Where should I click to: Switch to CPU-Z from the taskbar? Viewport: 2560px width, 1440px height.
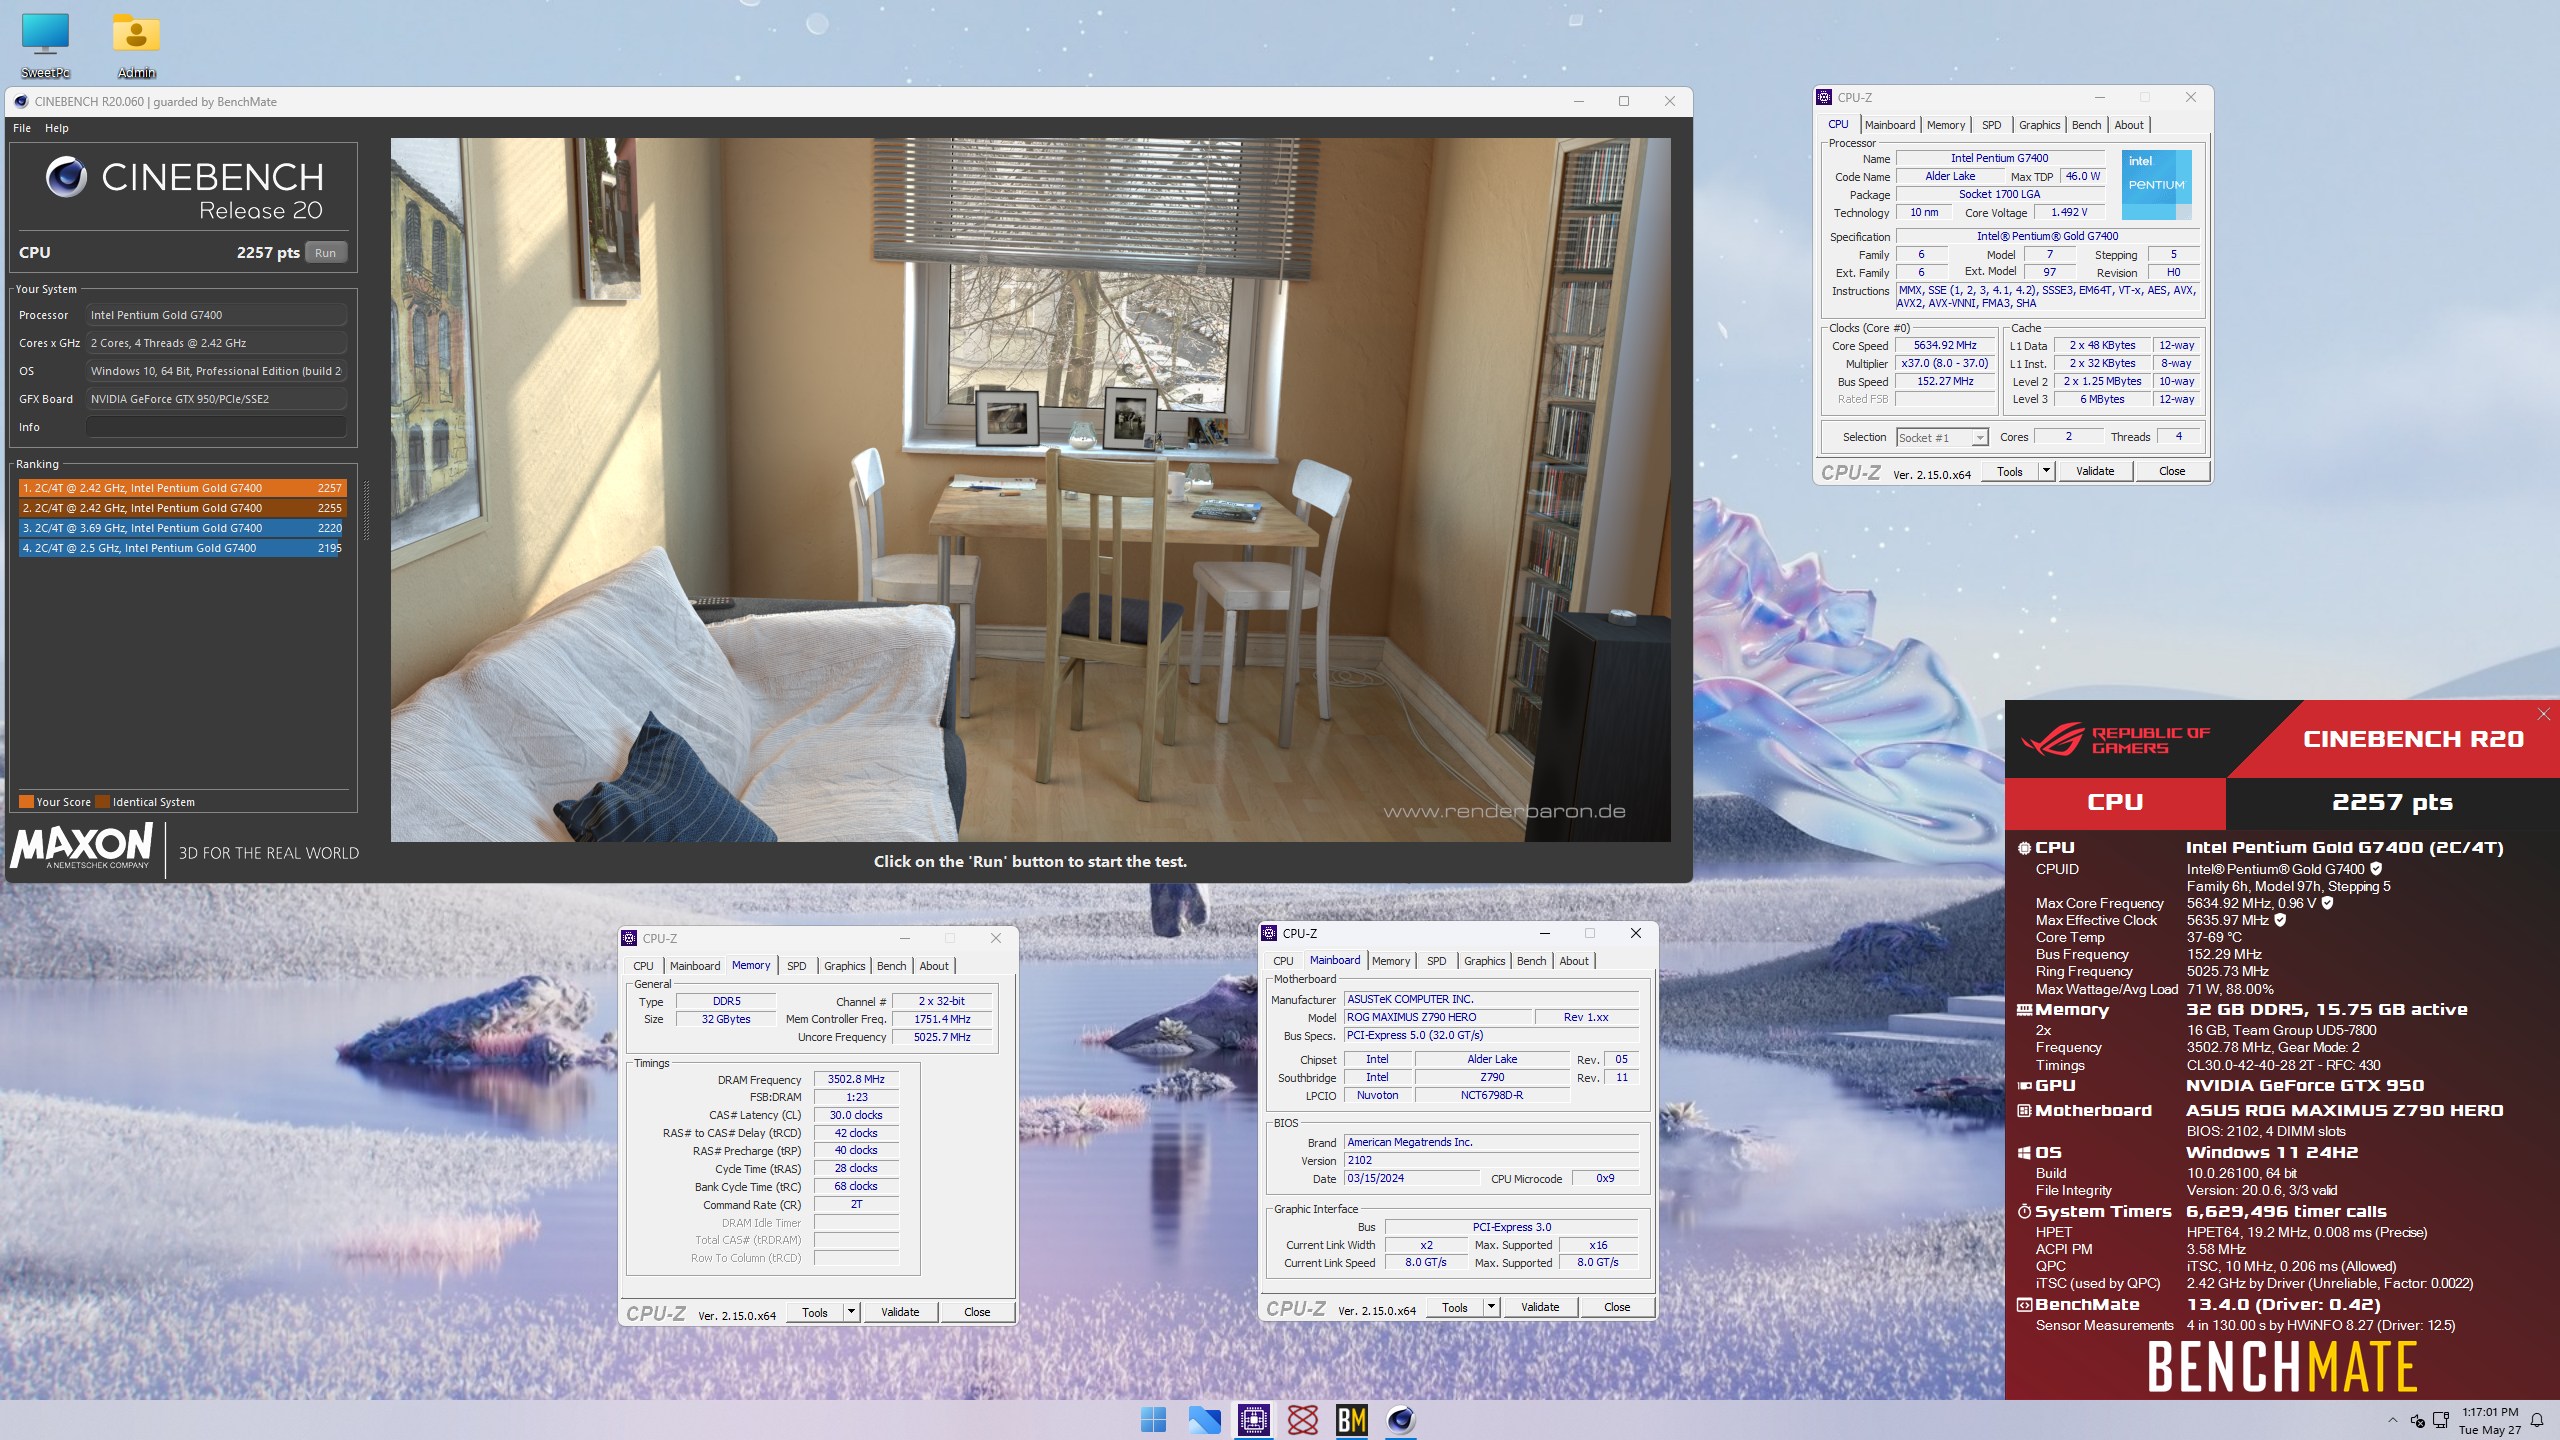tap(1253, 1419)
